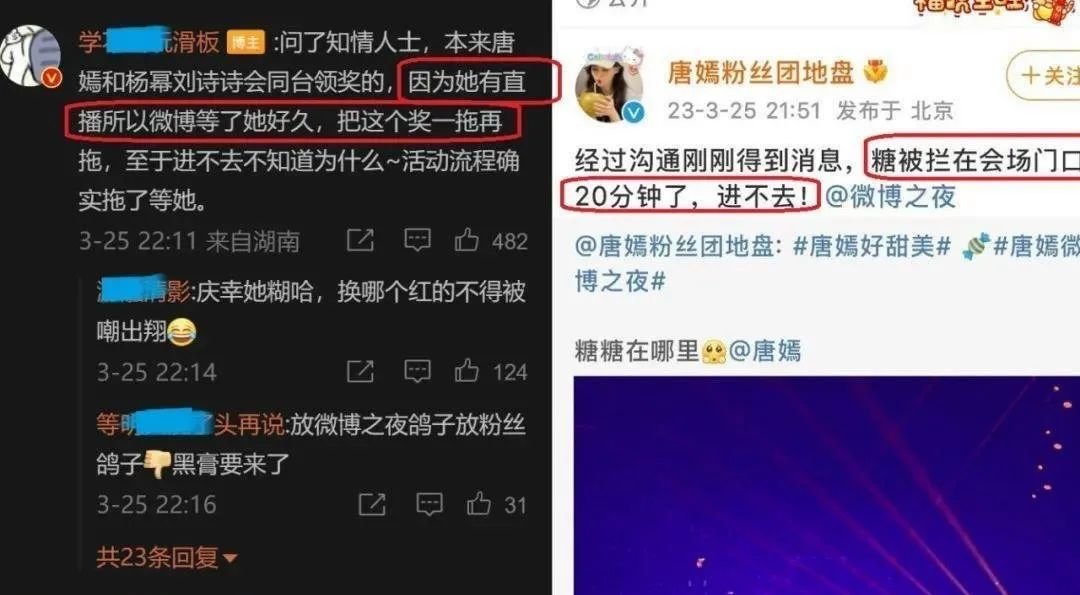Like the main comment with 482 likes
The width and height of the screenshot is (1080, 595).
coord(466,240)
